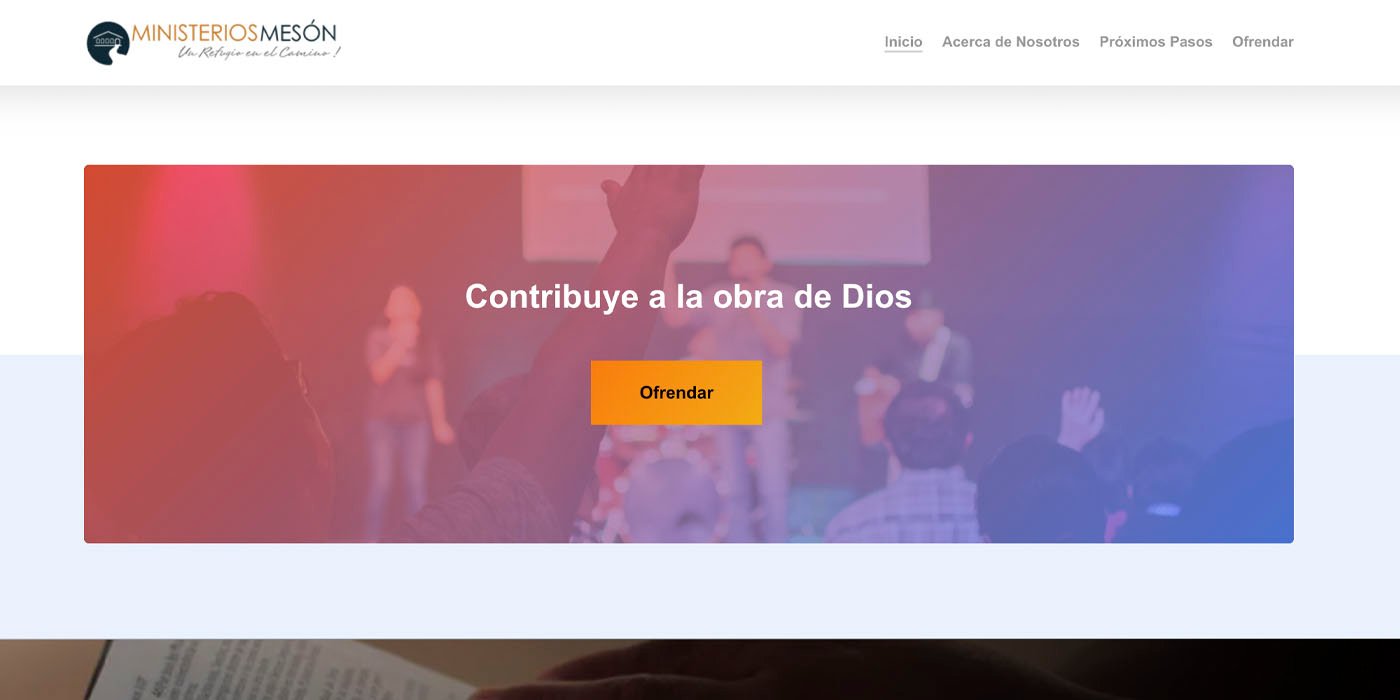Go to the Inicio page
This screenshot has width=1400, height=700.
(x=903, y=42)
